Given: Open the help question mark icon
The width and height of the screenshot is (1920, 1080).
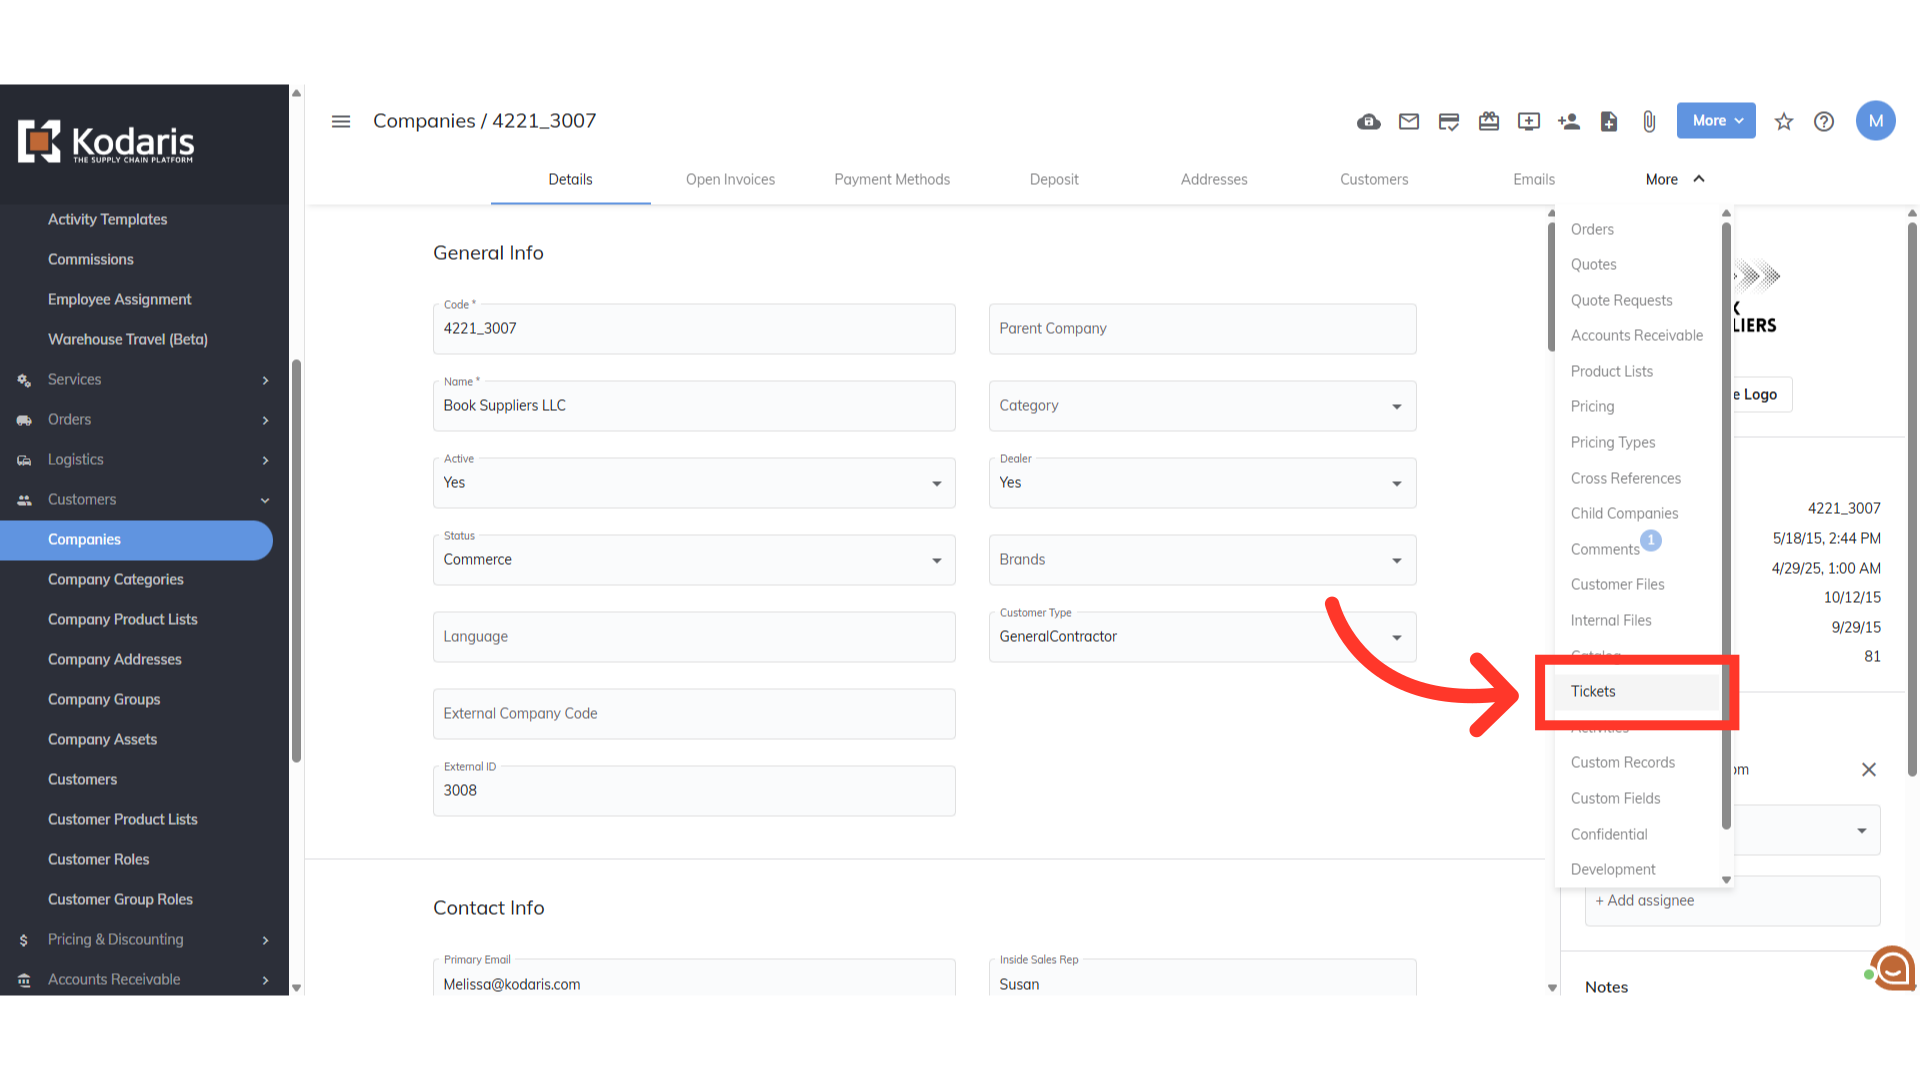Looking at the screenshot, I should [1824, 122].
